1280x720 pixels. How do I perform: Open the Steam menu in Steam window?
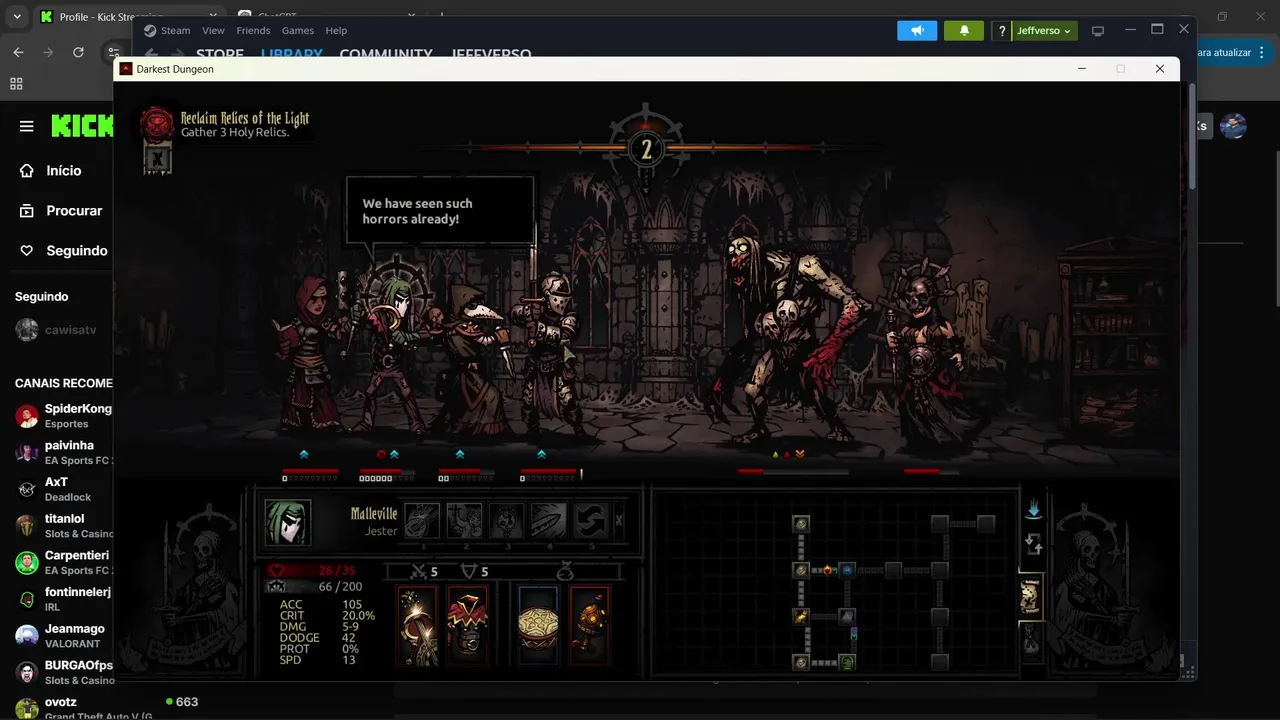coord(175,31)
